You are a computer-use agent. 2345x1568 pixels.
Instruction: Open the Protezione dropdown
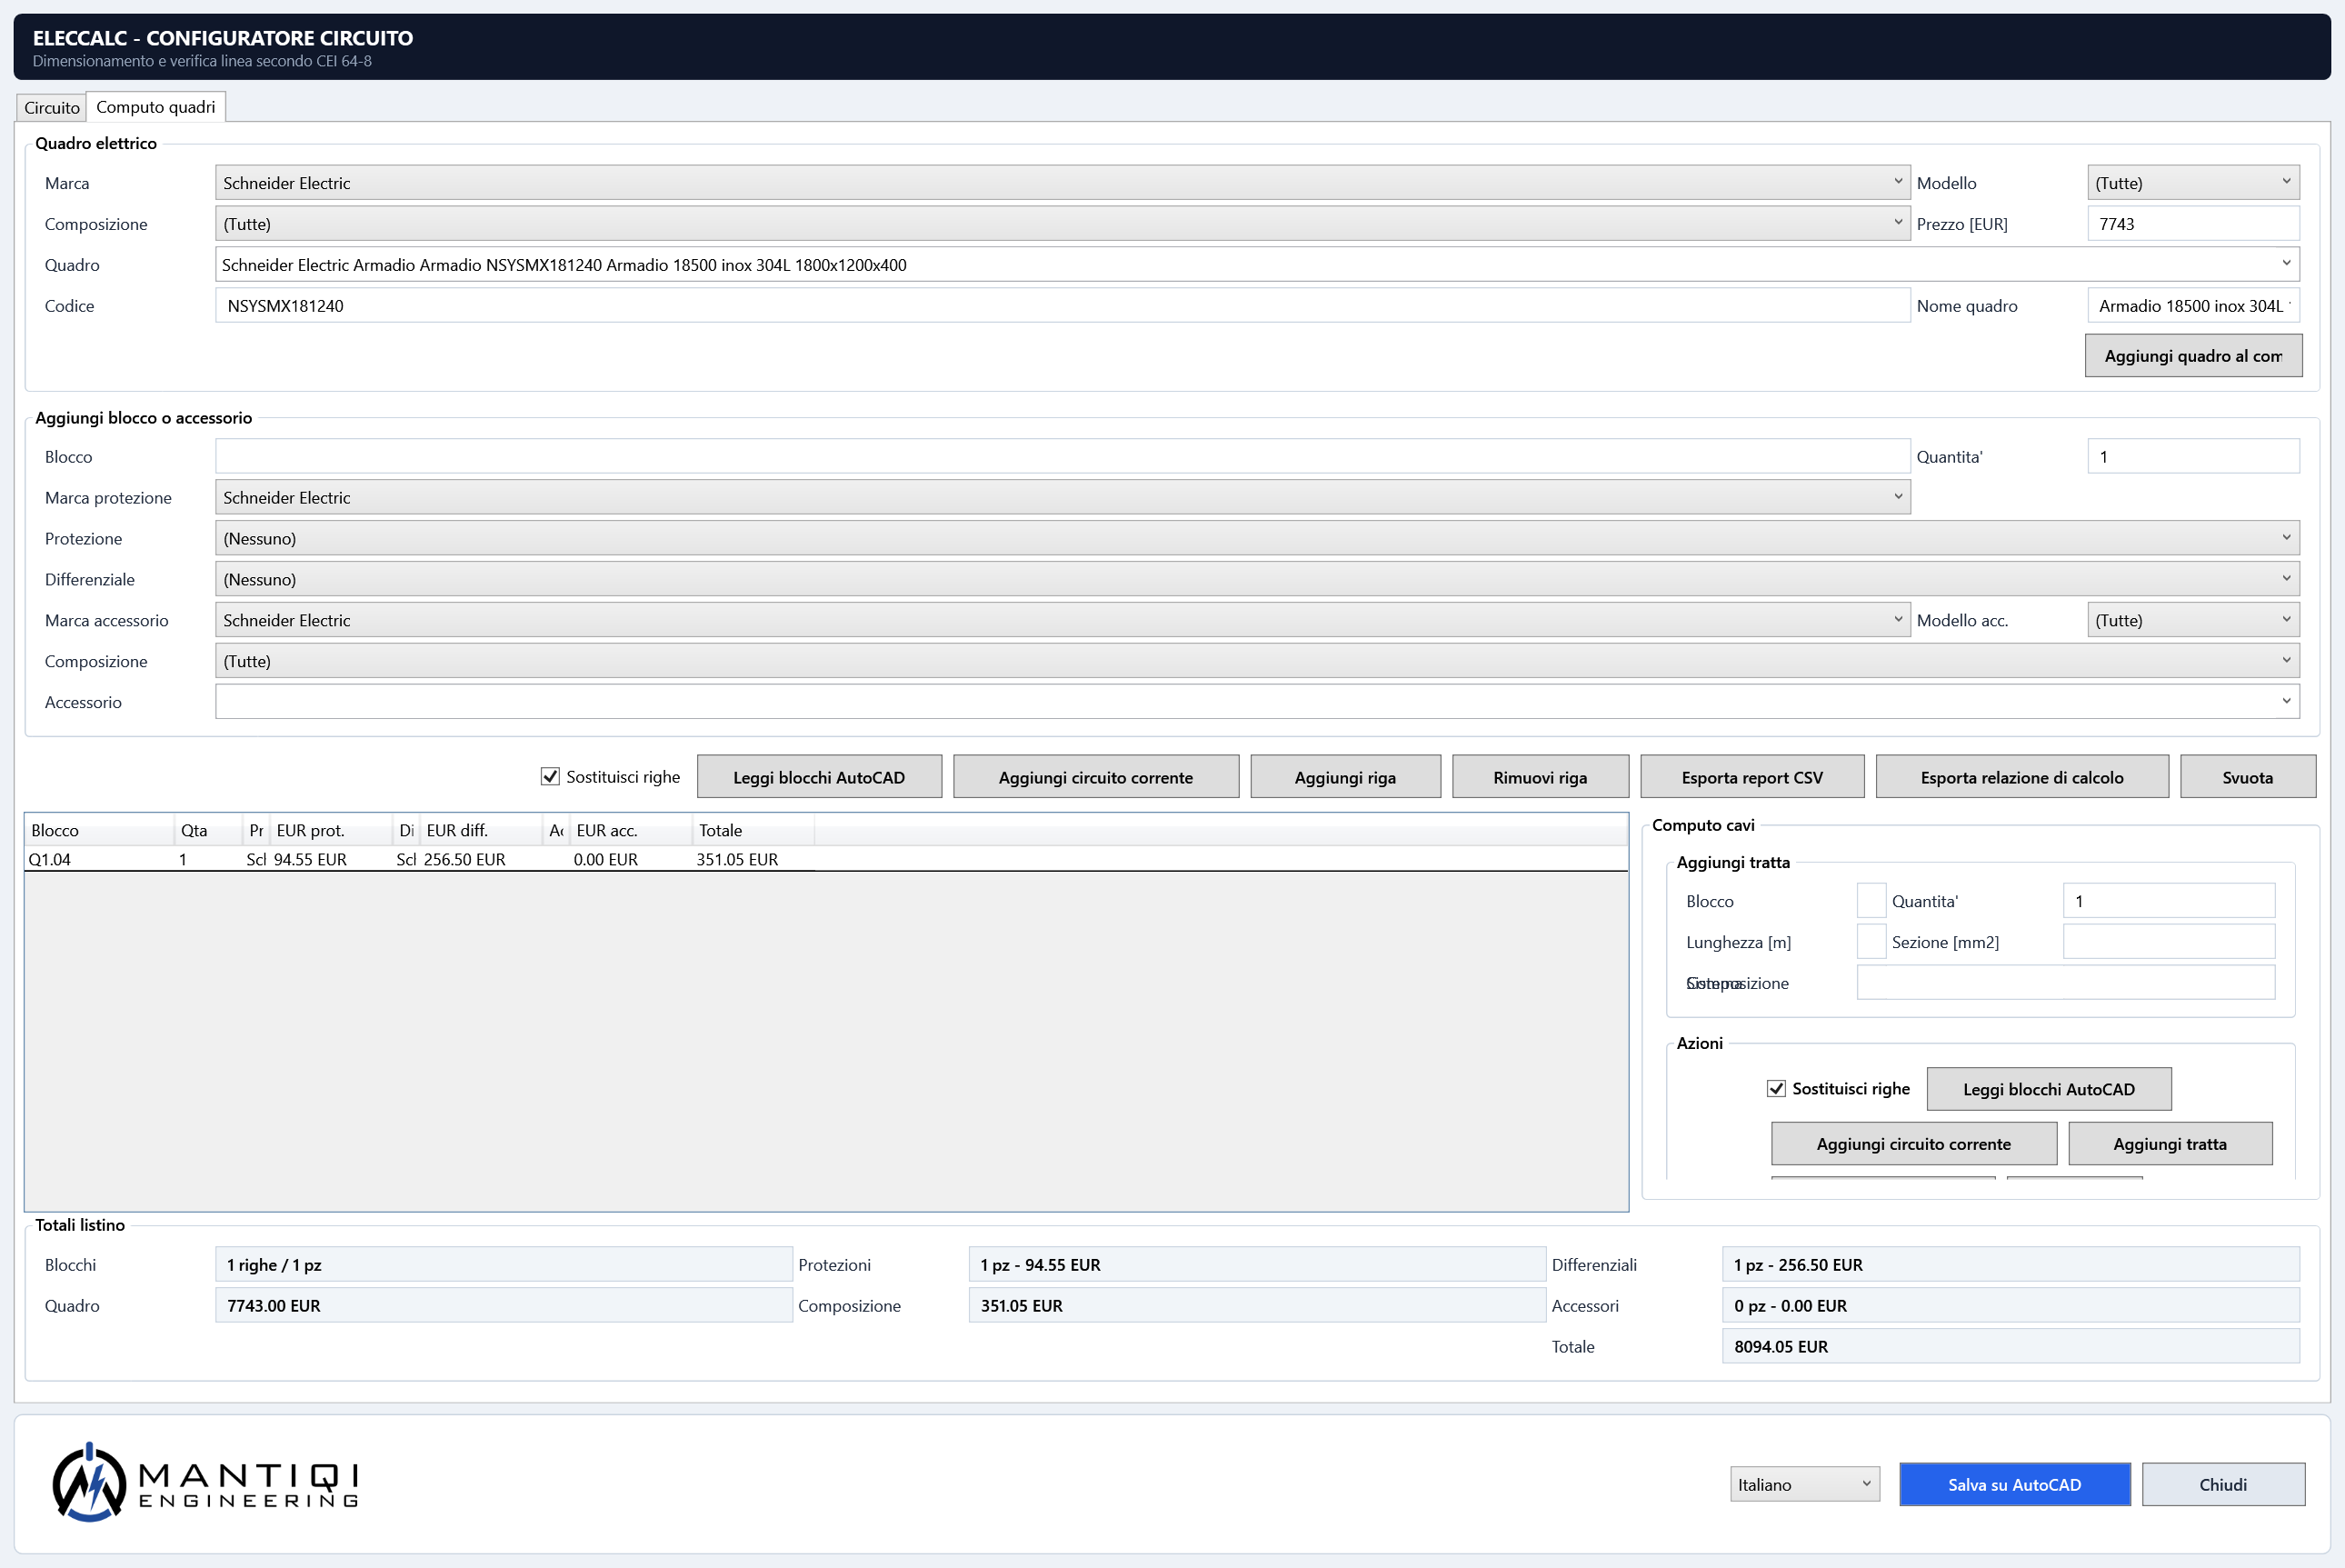[x=1257, y=539]
